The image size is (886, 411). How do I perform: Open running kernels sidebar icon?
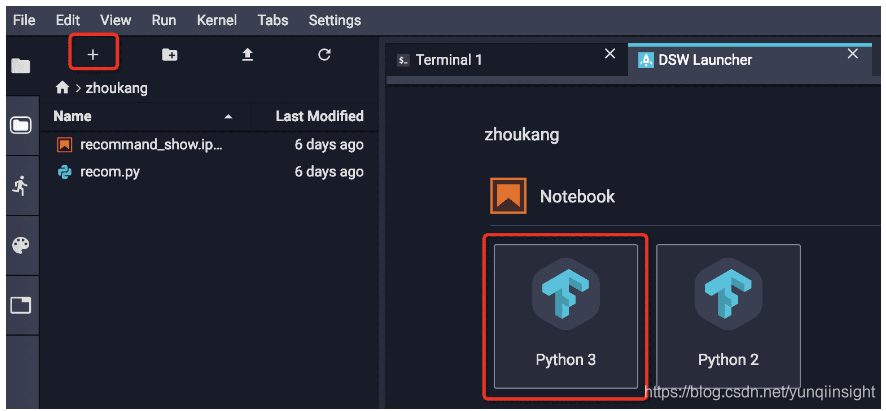(x=20, y=185)
